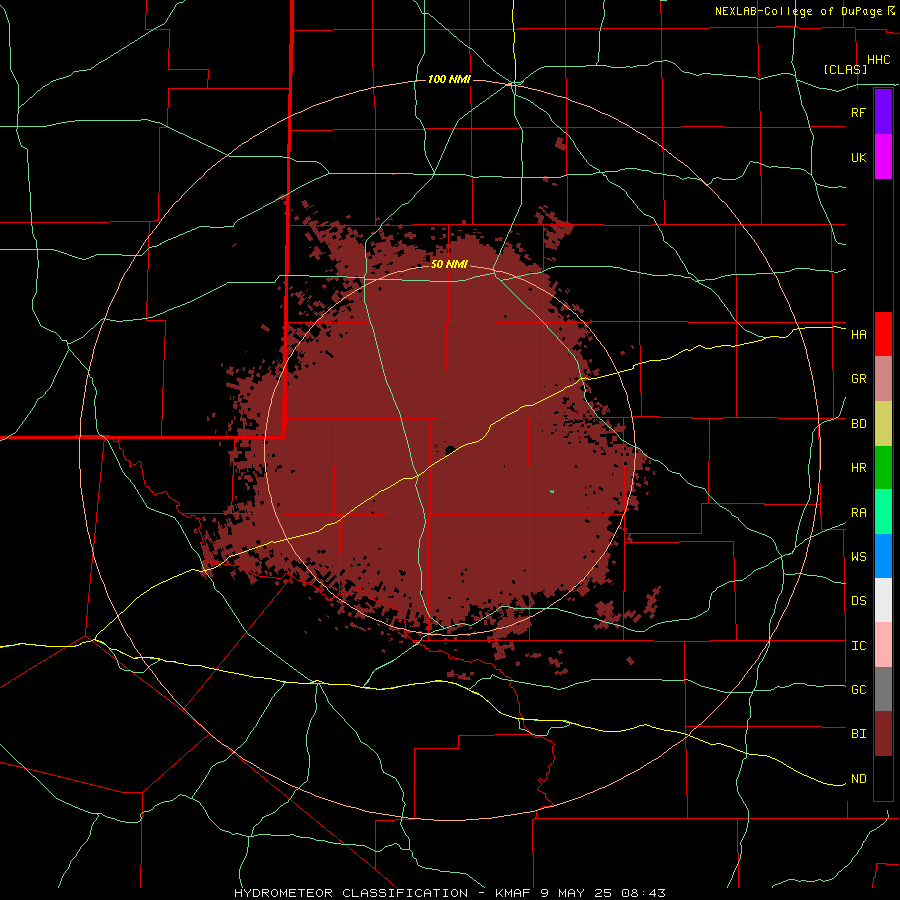
Task: Select the BD yellow legend swatch
Action: [x=883, y=424]
